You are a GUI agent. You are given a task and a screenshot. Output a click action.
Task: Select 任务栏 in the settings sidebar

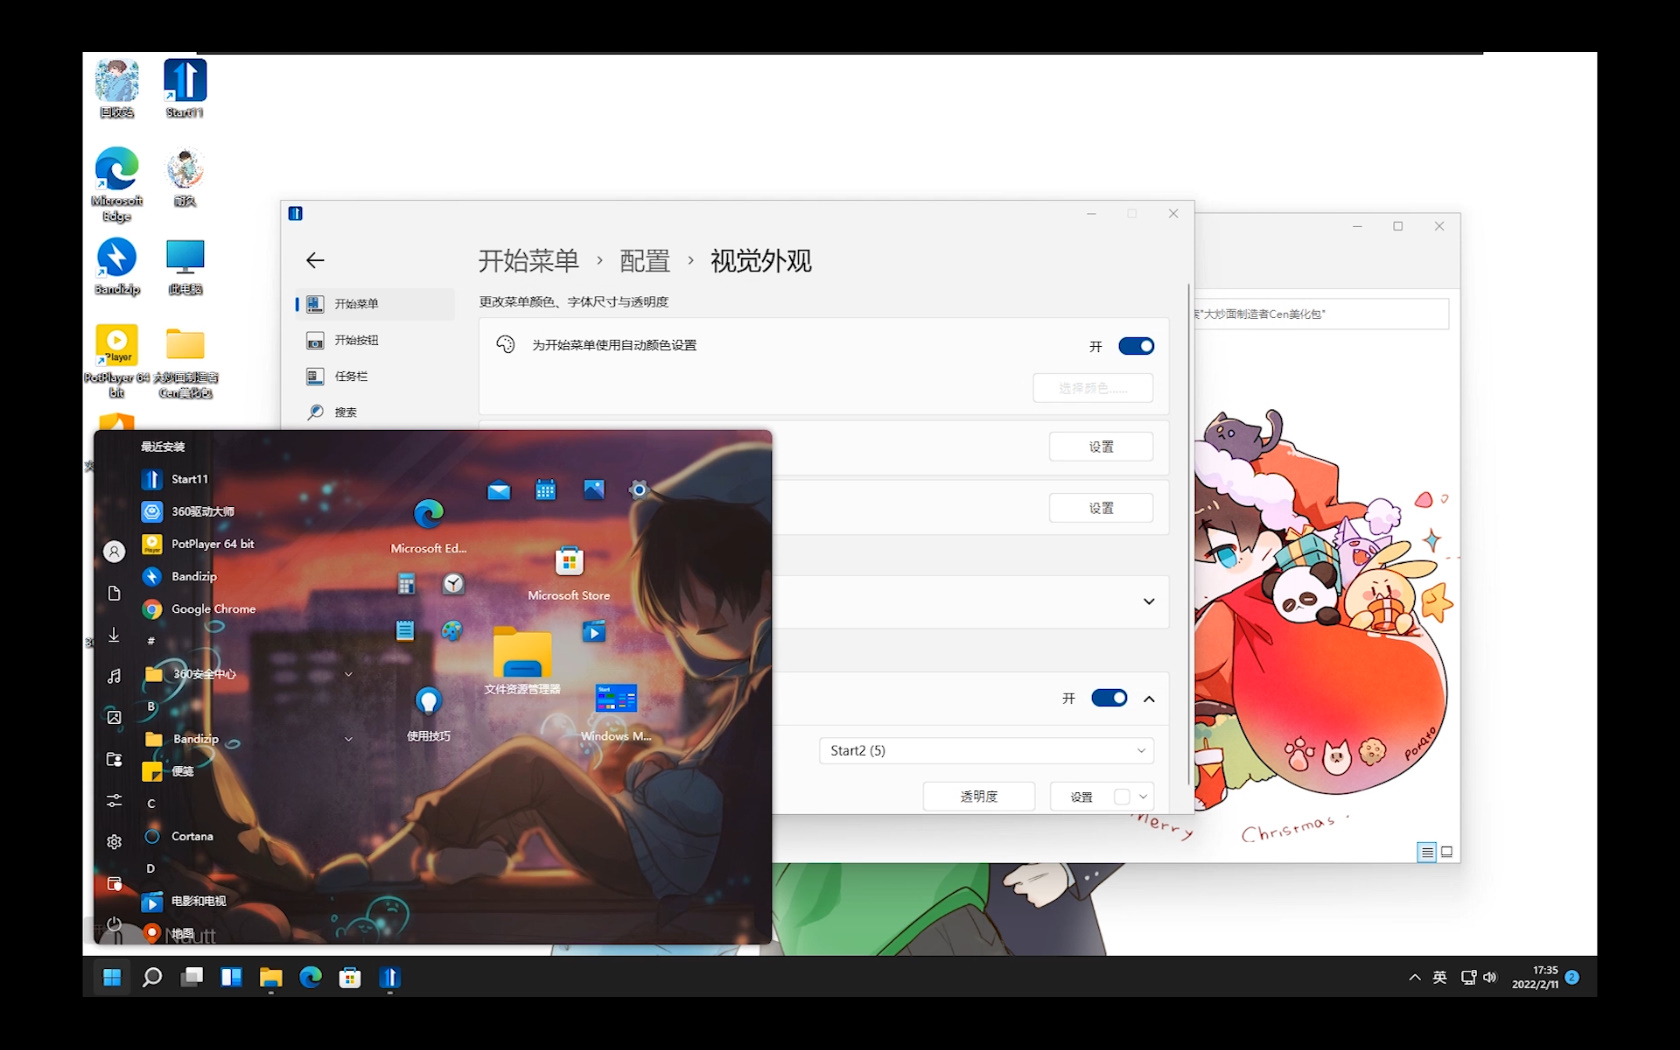(x=351, y=376)
